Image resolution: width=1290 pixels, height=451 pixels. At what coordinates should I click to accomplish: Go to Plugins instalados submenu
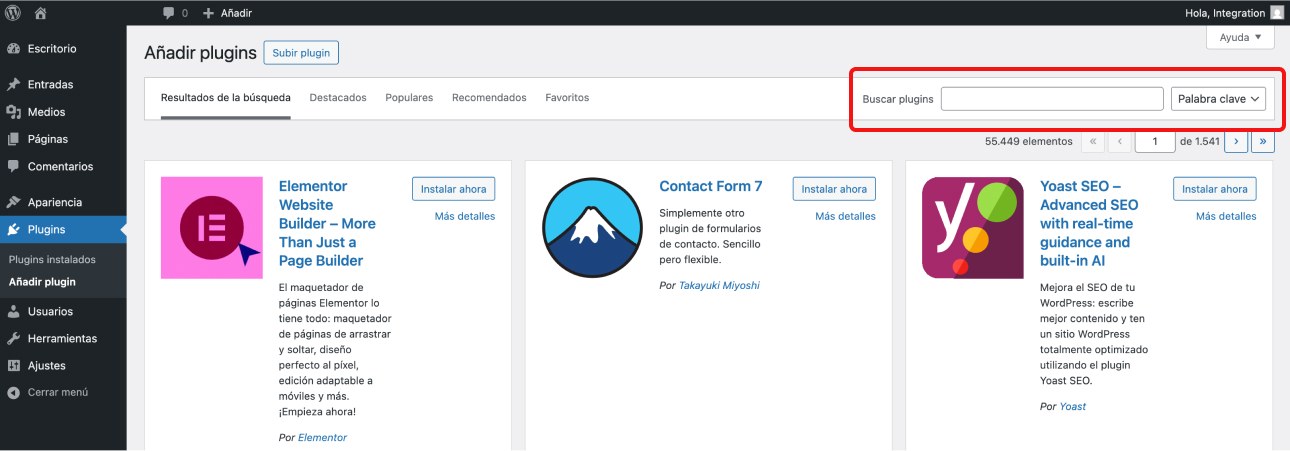pyautogui.click(x=52, y=259)
